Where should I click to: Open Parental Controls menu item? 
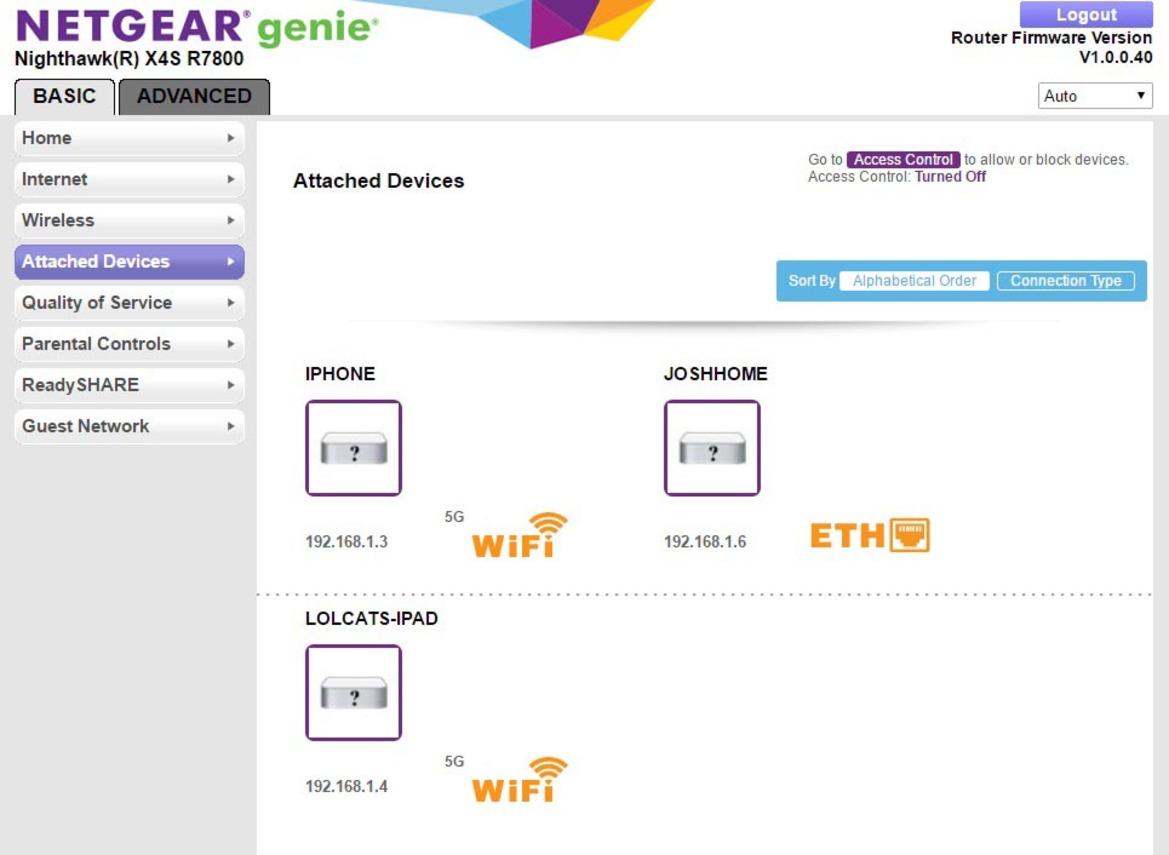pos(130,344)
